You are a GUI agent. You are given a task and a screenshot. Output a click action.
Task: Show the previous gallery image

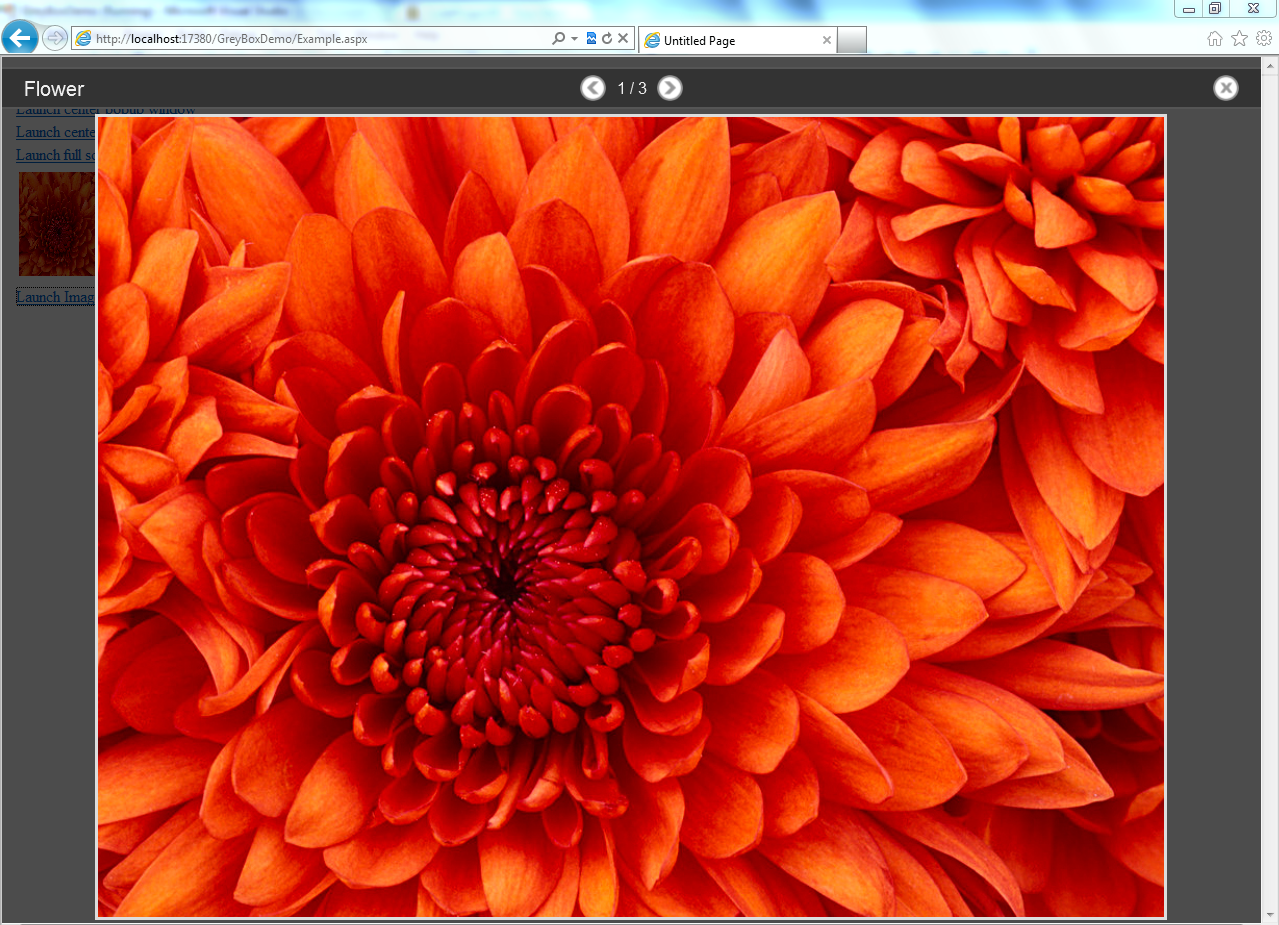593,88
